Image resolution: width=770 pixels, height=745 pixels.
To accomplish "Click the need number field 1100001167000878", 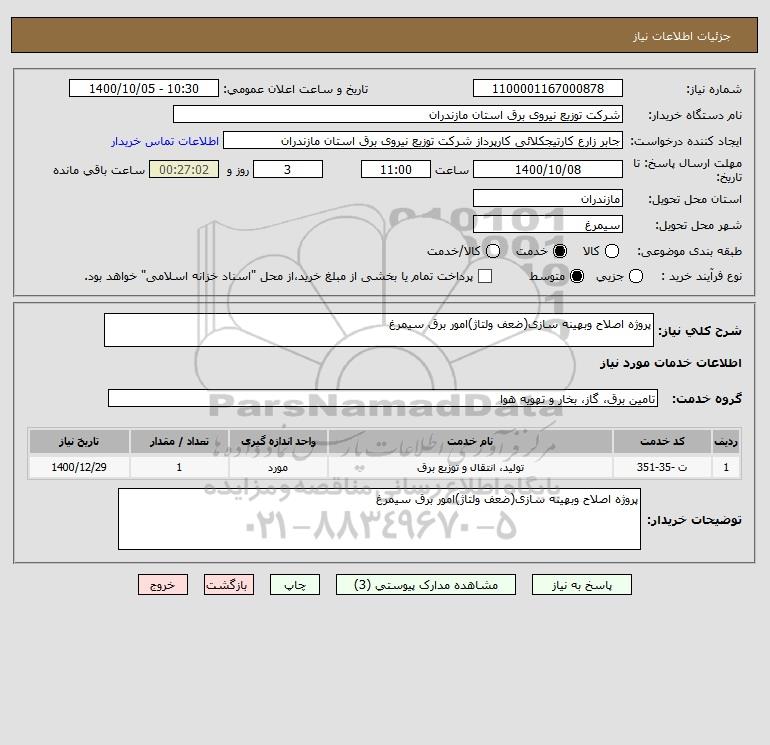I will point(548,88).
